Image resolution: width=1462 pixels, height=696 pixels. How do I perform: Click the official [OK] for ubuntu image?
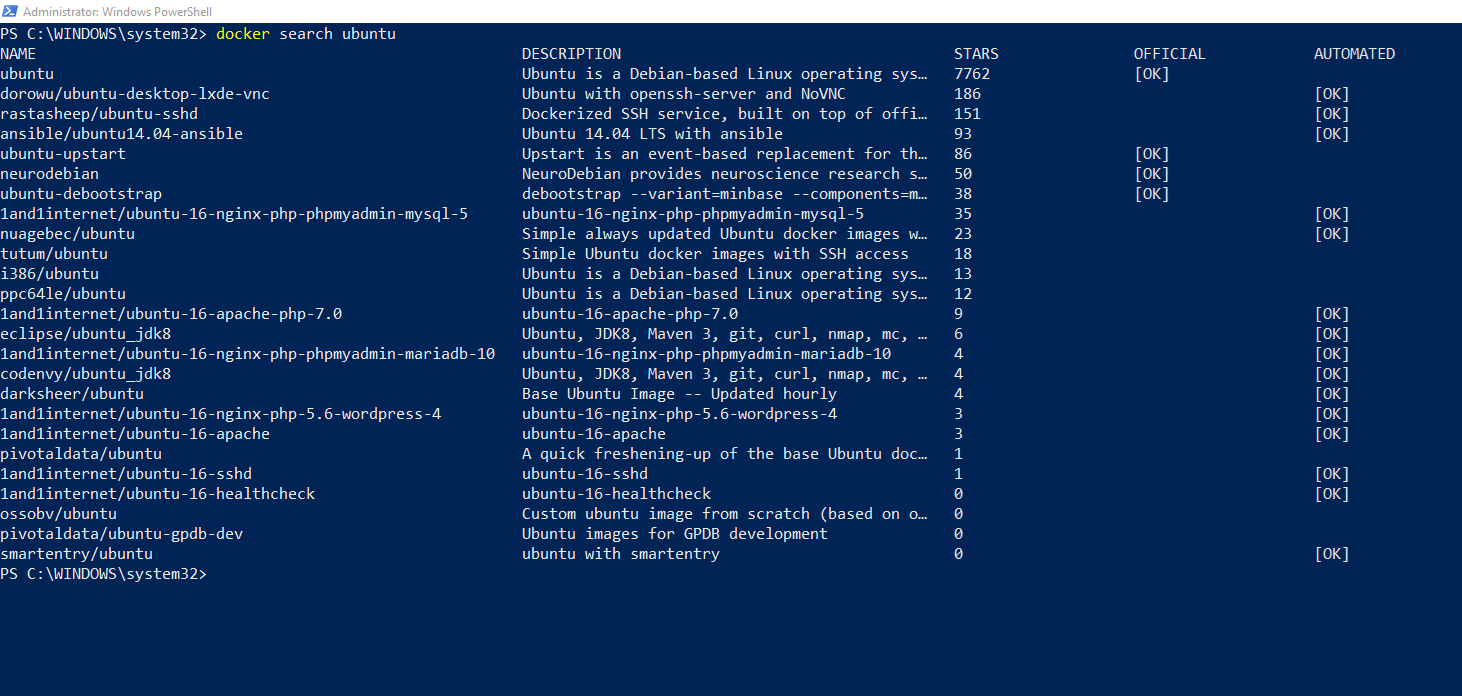(1152, 74)
